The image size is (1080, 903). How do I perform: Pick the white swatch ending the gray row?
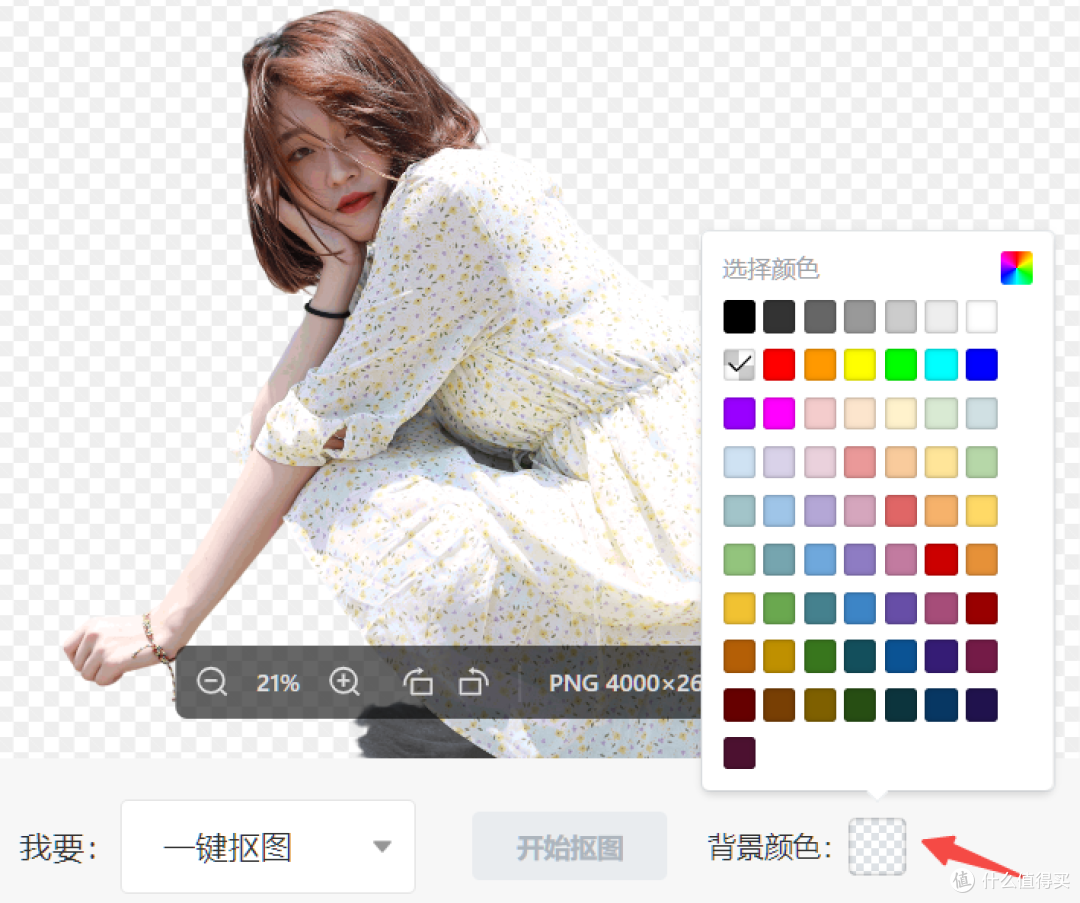(x=982, y=316)
